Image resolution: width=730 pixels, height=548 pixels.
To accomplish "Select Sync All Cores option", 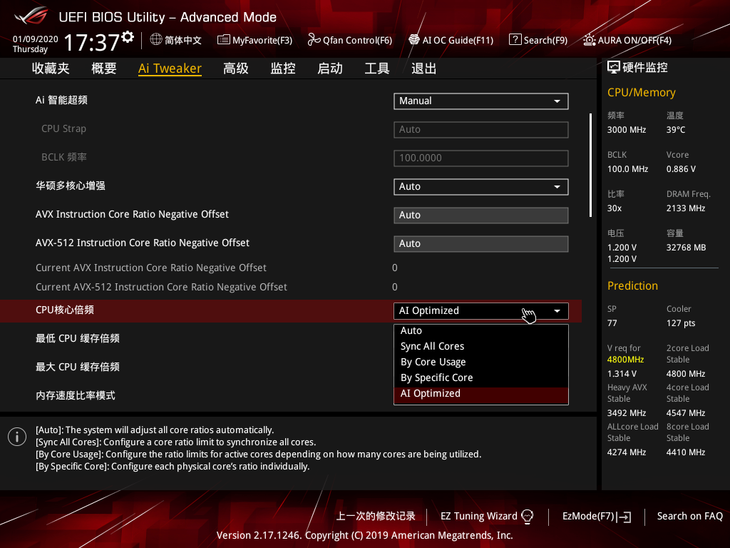I will point(432,346).
